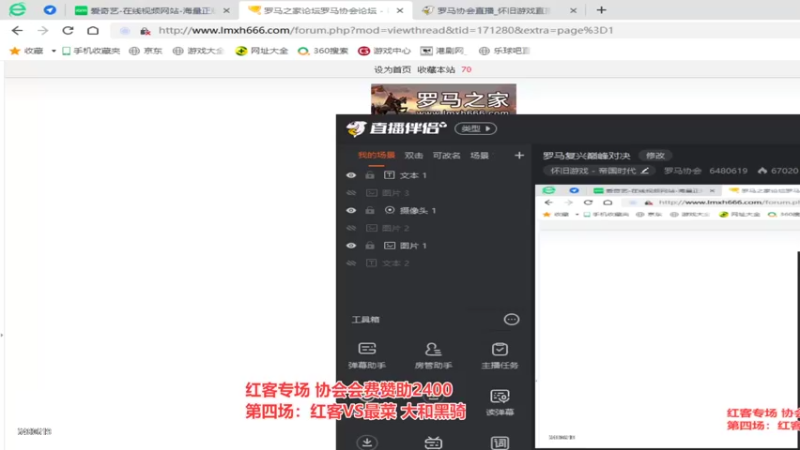Click the browser back arrow
Screen dimensions: 800x450
tap(17, 31)
